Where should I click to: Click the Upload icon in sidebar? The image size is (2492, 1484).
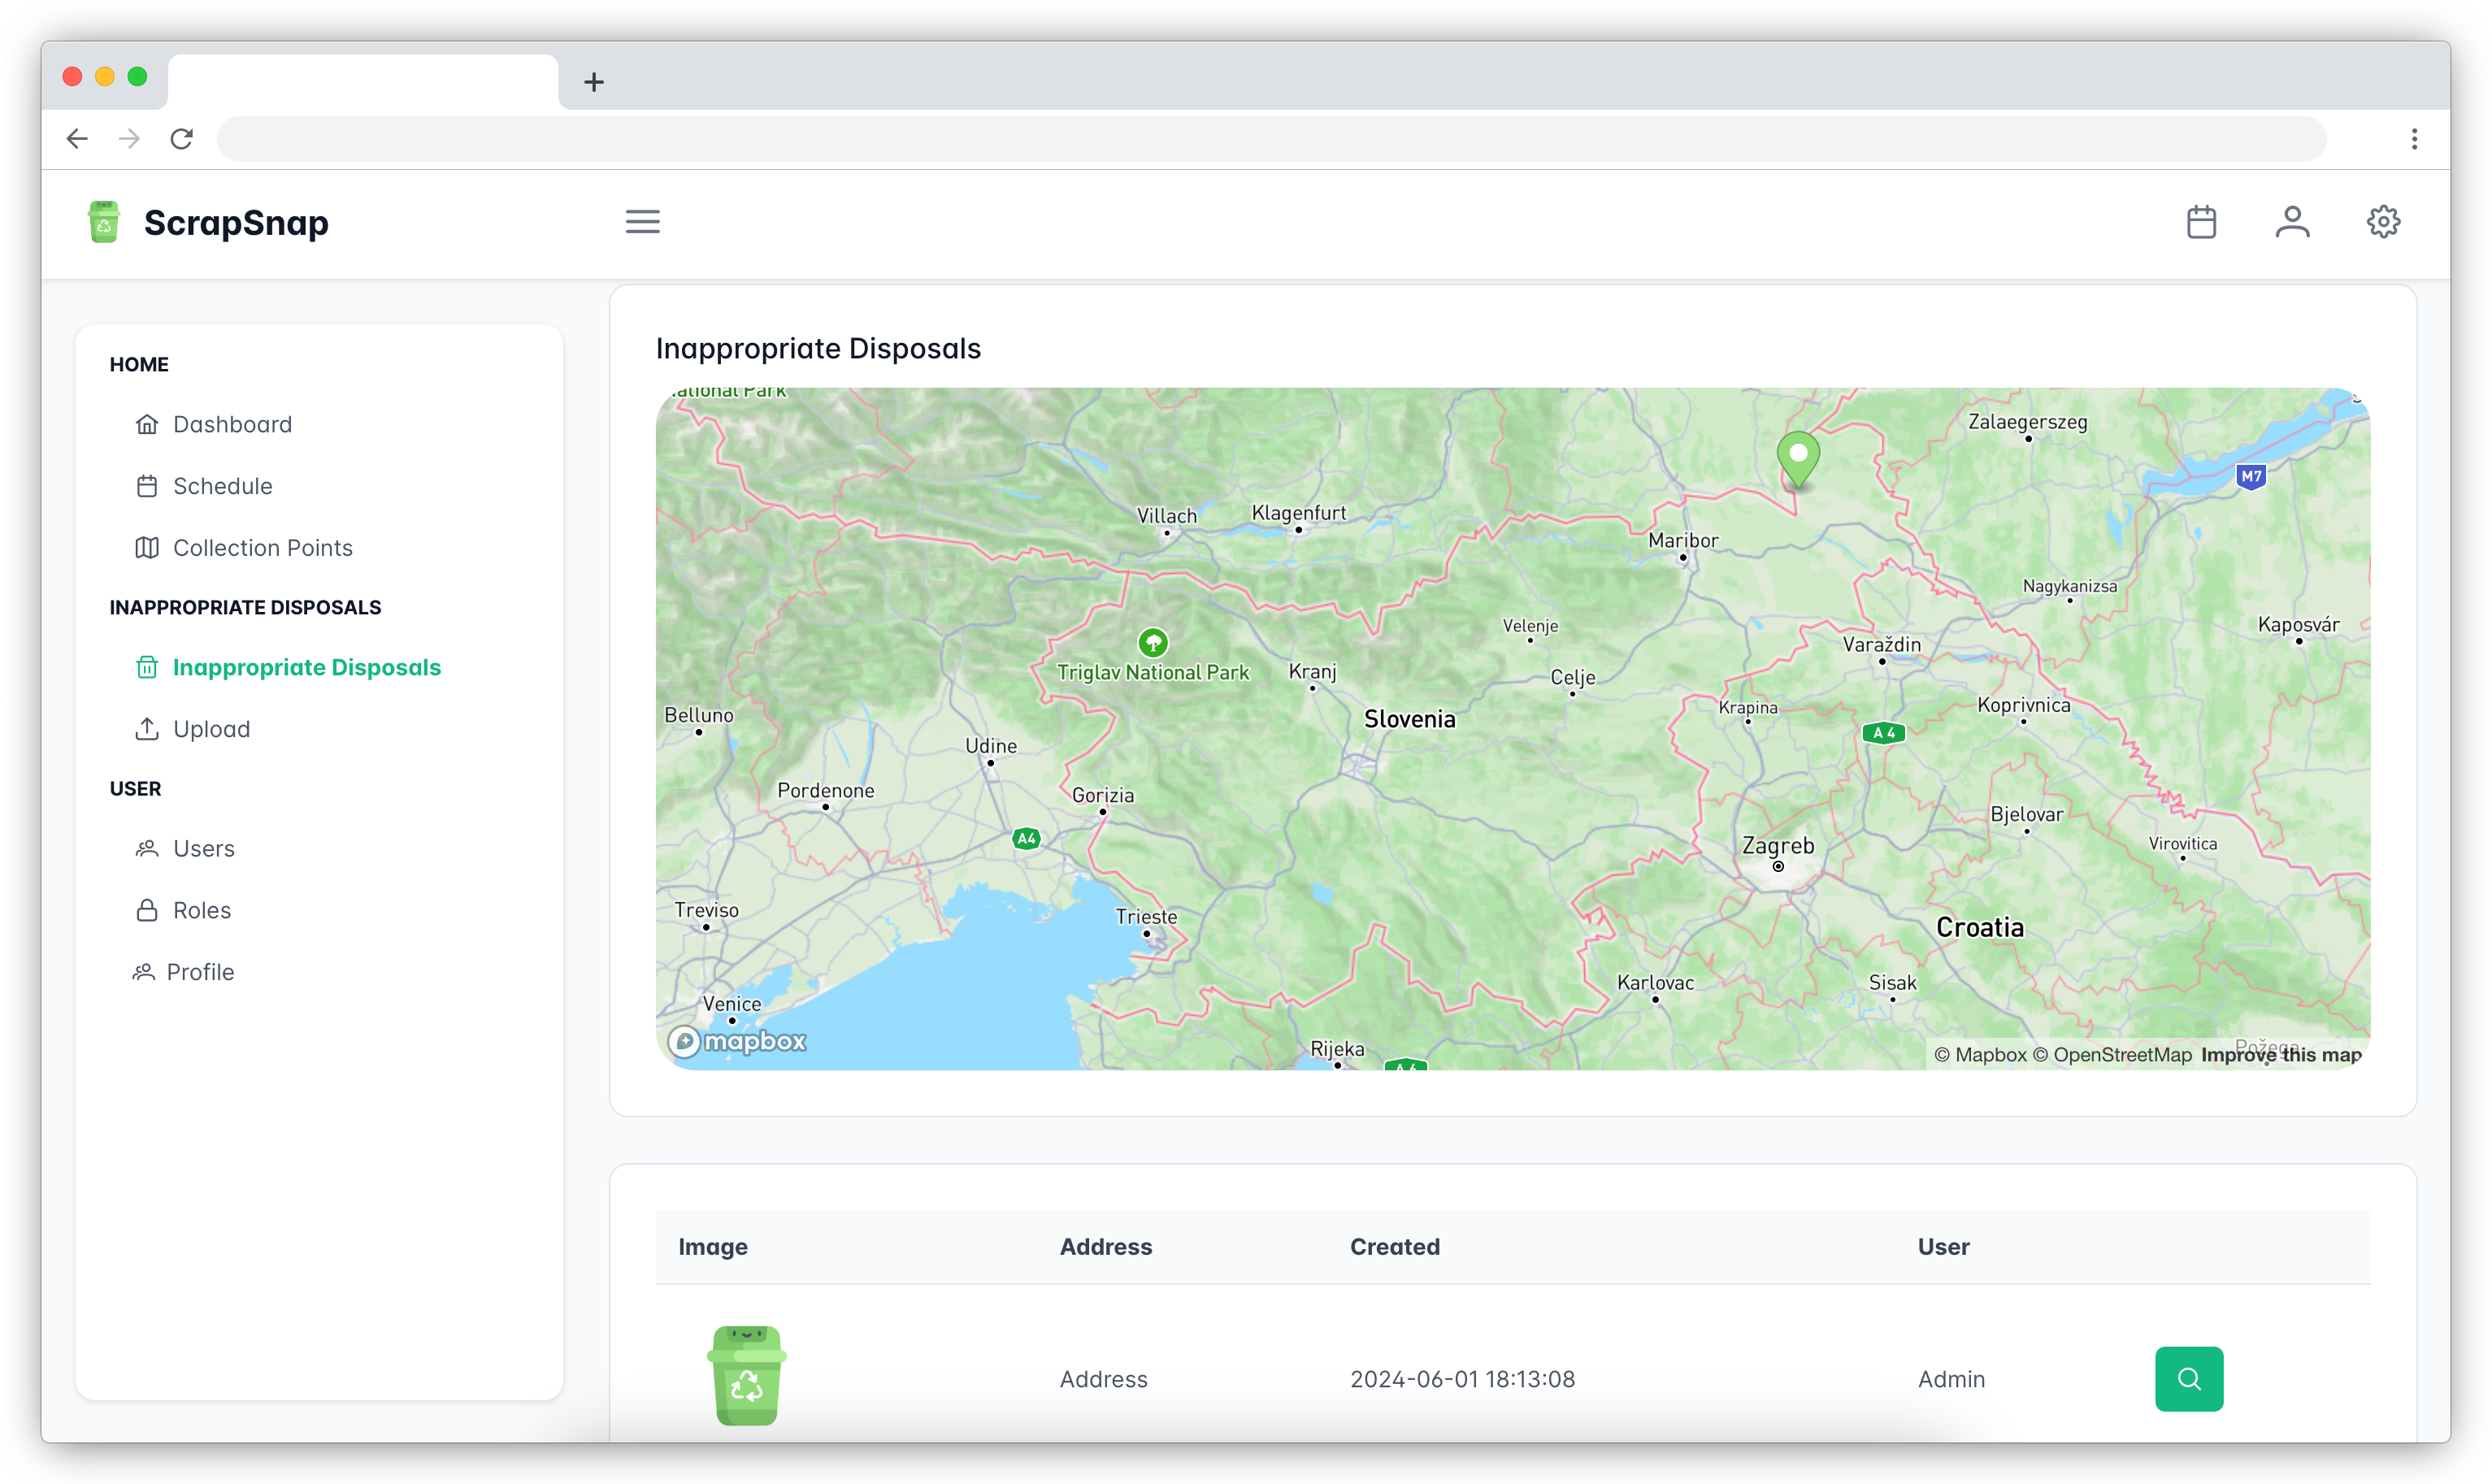coord(145,728)
